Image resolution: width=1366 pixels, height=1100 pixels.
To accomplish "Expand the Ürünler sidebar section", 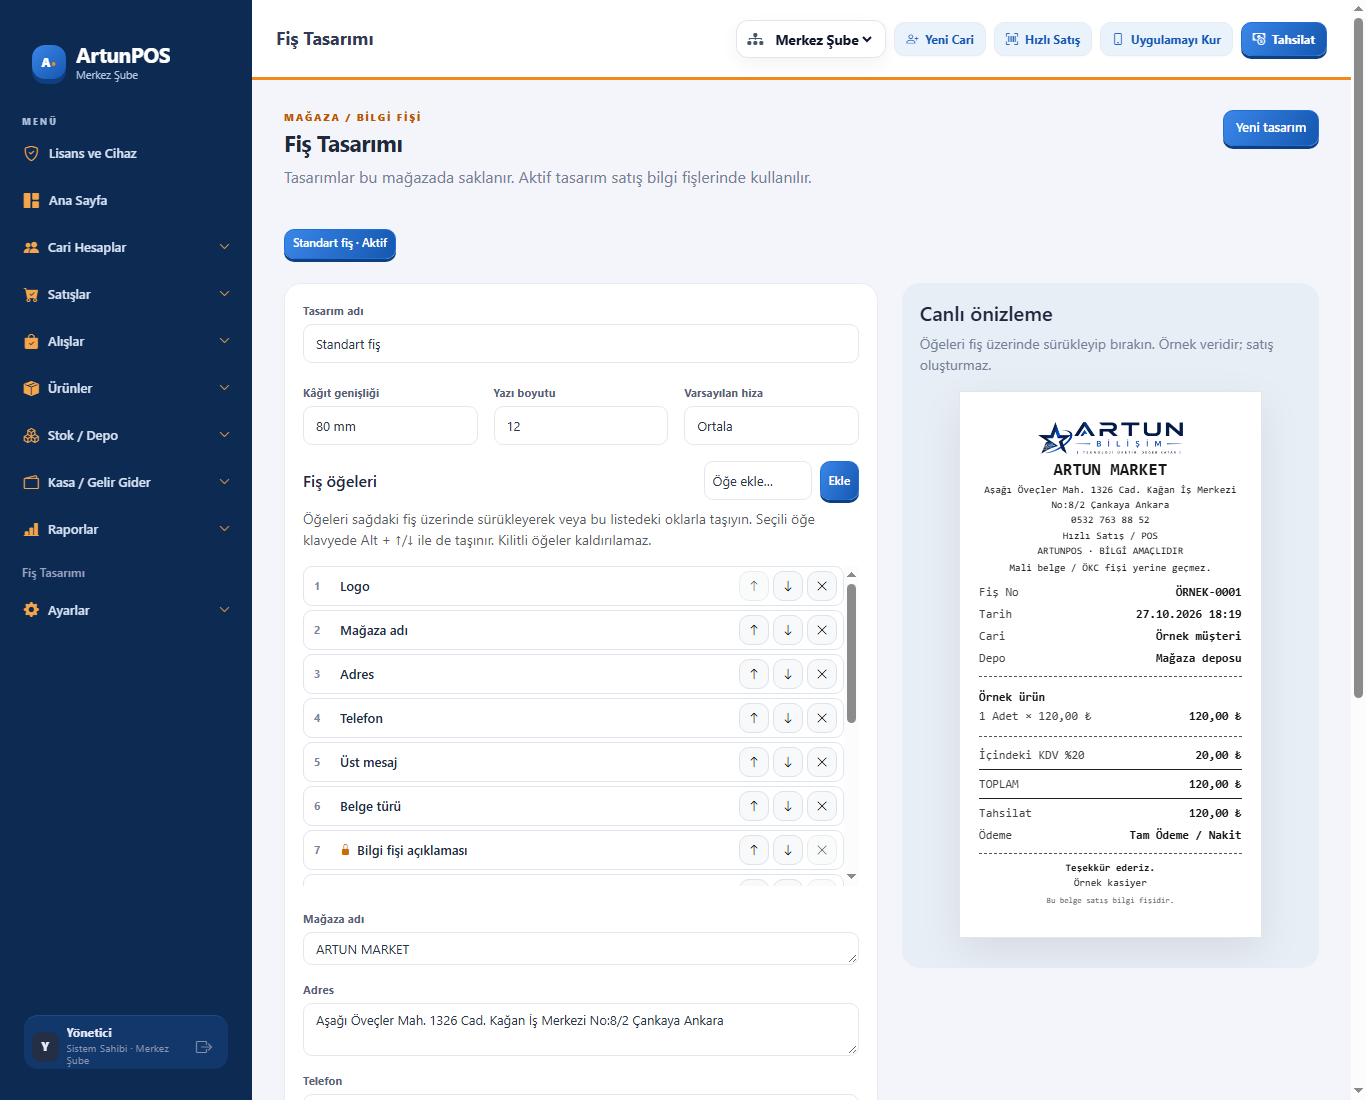I will point(126,388).
